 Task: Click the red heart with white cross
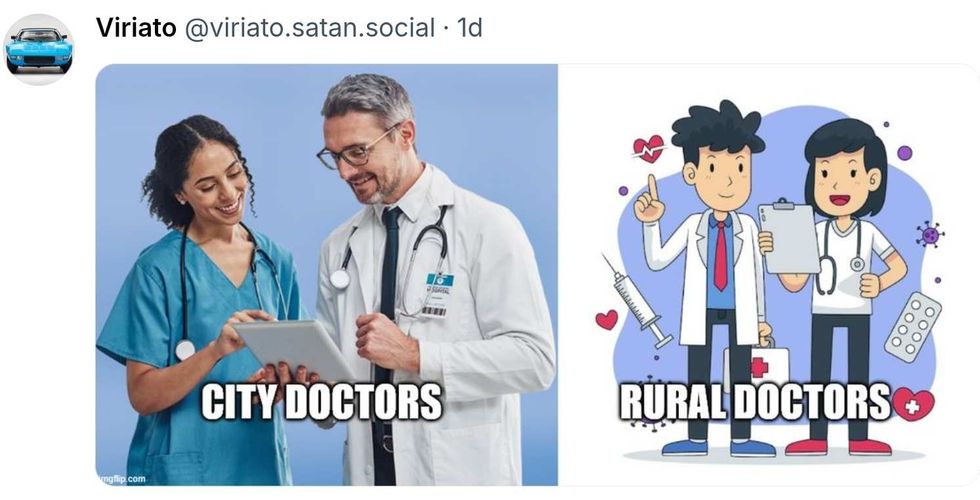coord(913,404)
